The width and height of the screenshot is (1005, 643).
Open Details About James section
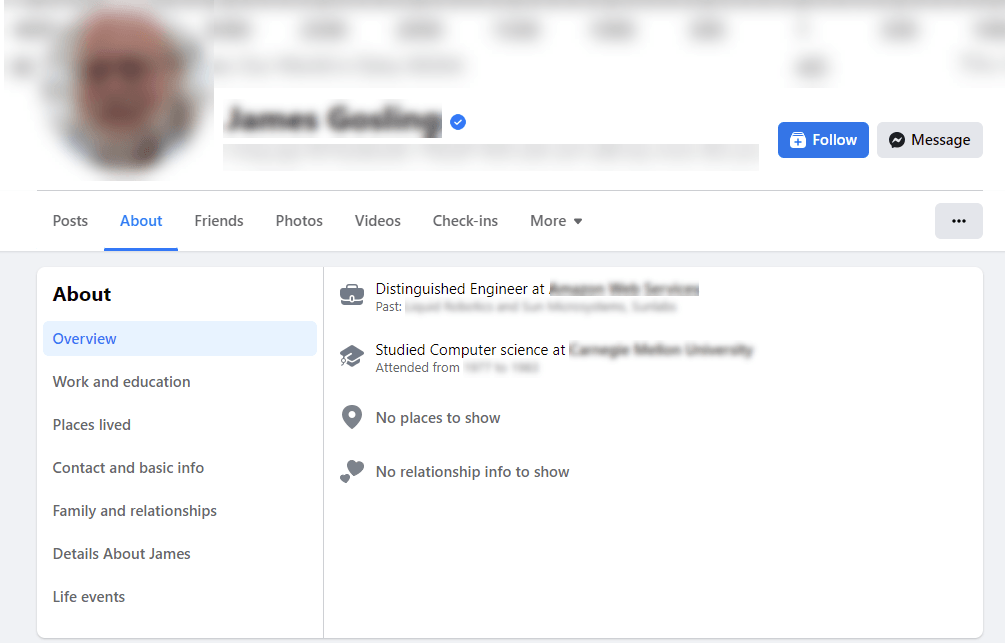(121, 553)
